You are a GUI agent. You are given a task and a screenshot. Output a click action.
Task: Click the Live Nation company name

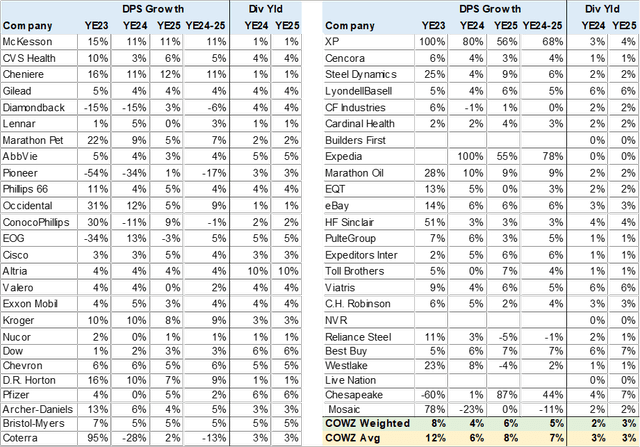click(351, 380)
